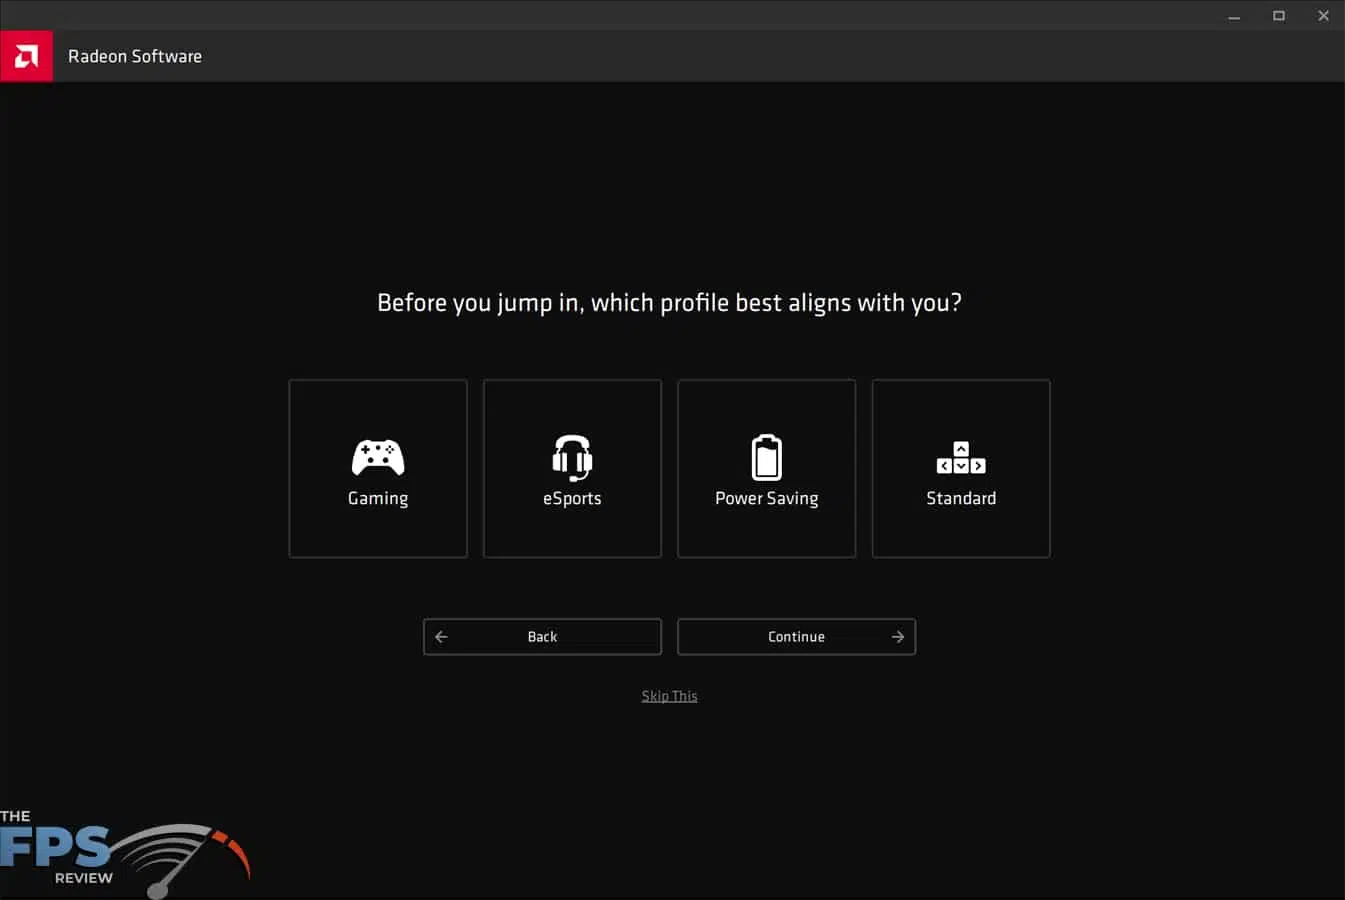The height and width of the screenshot is (900, 1345).
Task: Choose the eSports profile card
Action: point(572,468)
